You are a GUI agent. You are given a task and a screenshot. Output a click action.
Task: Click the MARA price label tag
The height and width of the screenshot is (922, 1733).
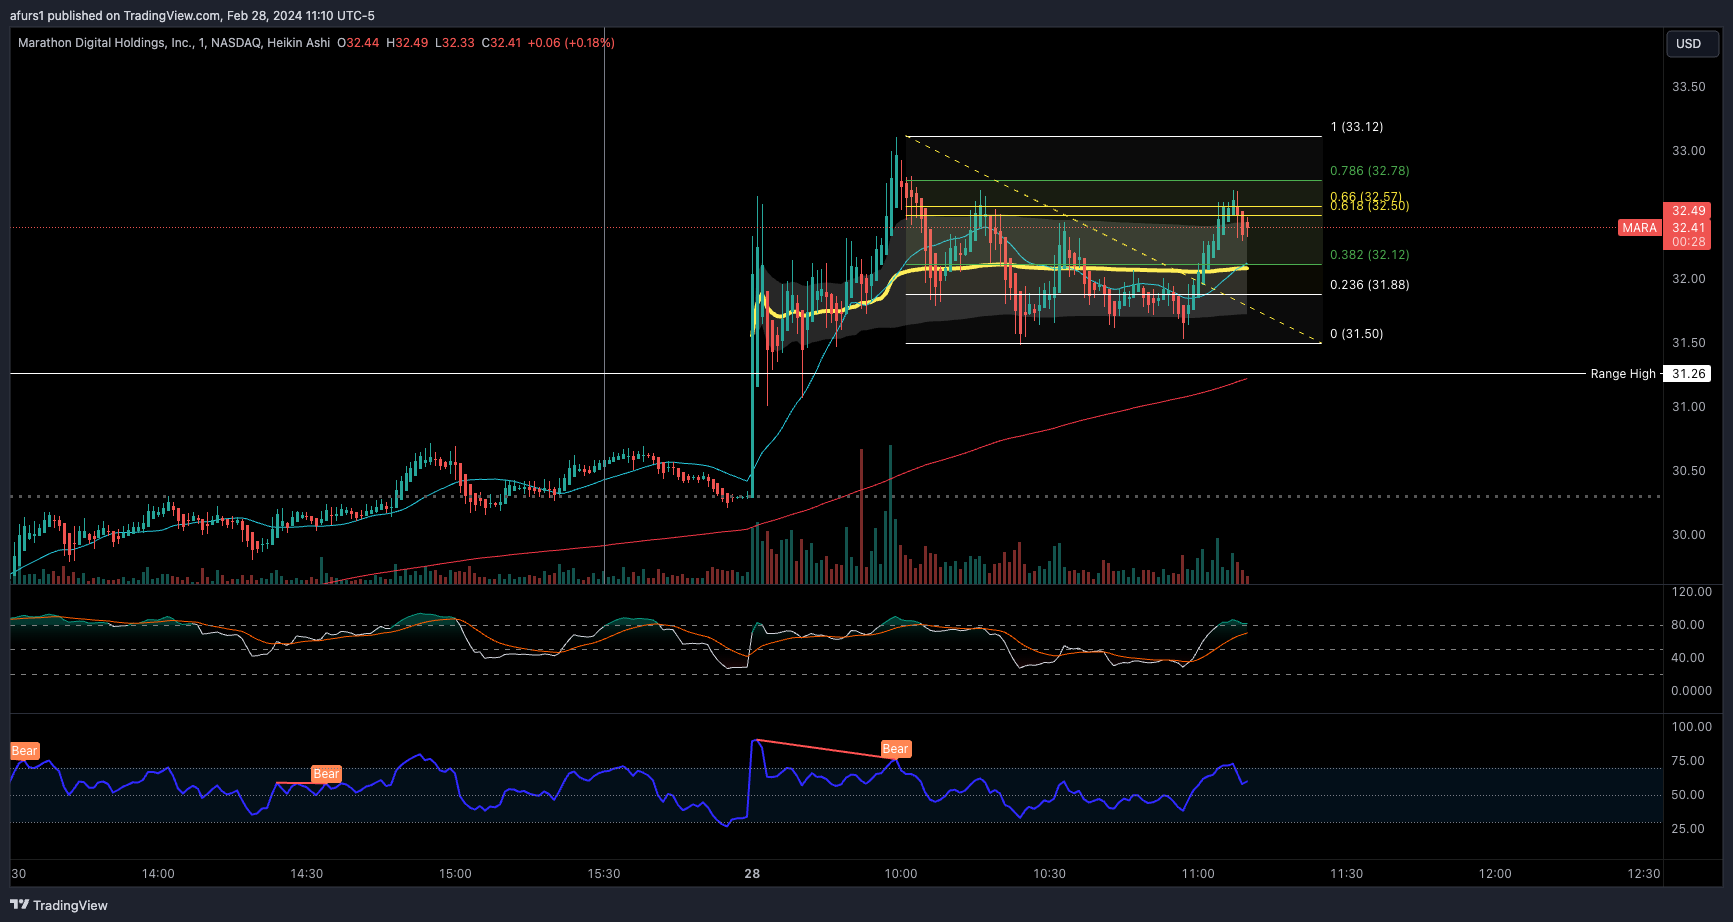(x=1639, y=228)
